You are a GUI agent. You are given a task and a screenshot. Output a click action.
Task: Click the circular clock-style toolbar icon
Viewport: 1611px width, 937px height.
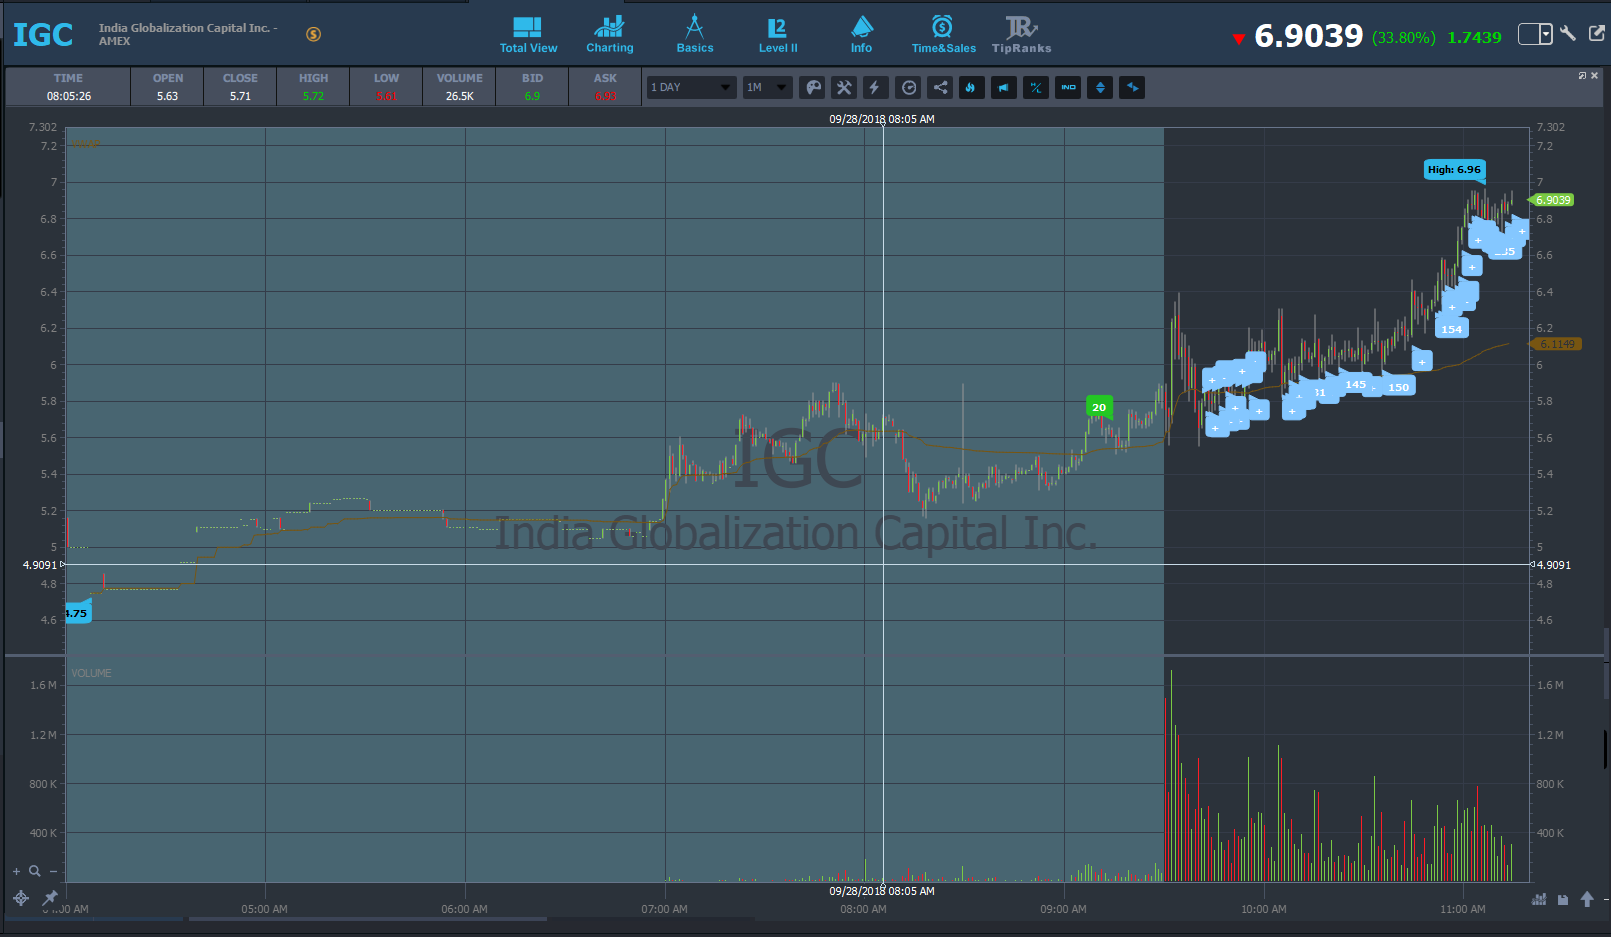[909, 88]
